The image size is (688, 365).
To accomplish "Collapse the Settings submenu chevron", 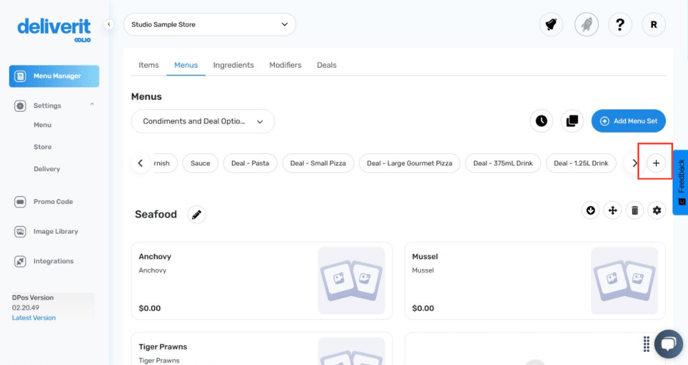I will pos(92,104).
